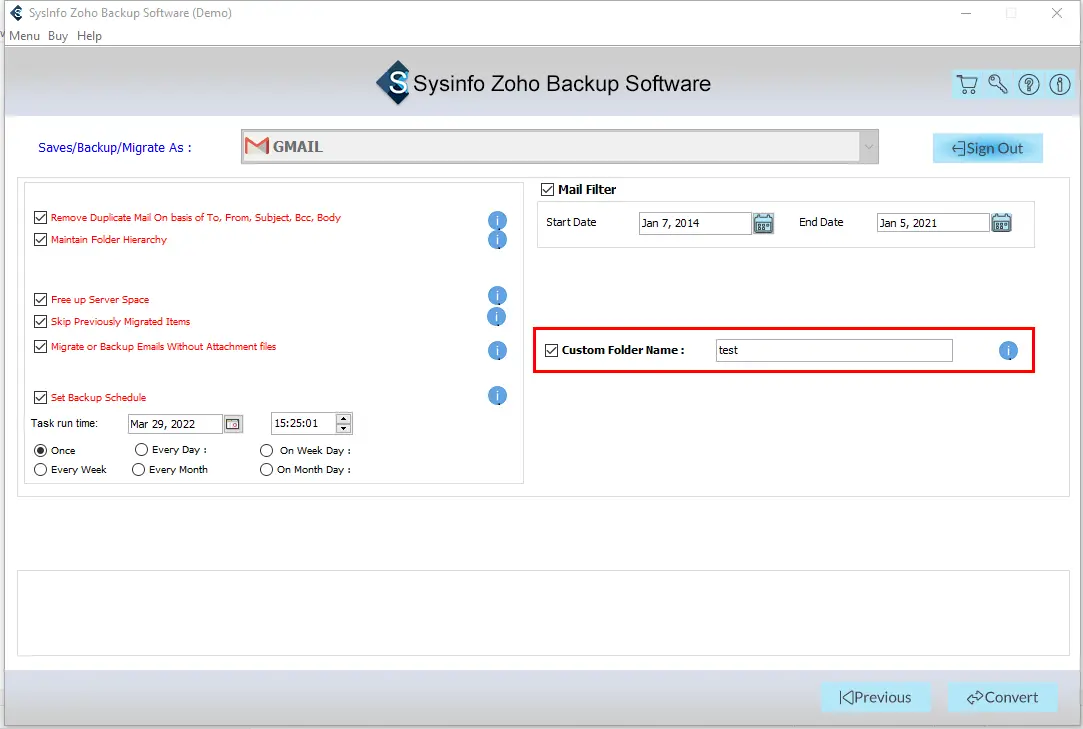Select the Every Week radio option
Viewport: 1083px width, 729px height.
pyautogui.click(x=41, y=469)
